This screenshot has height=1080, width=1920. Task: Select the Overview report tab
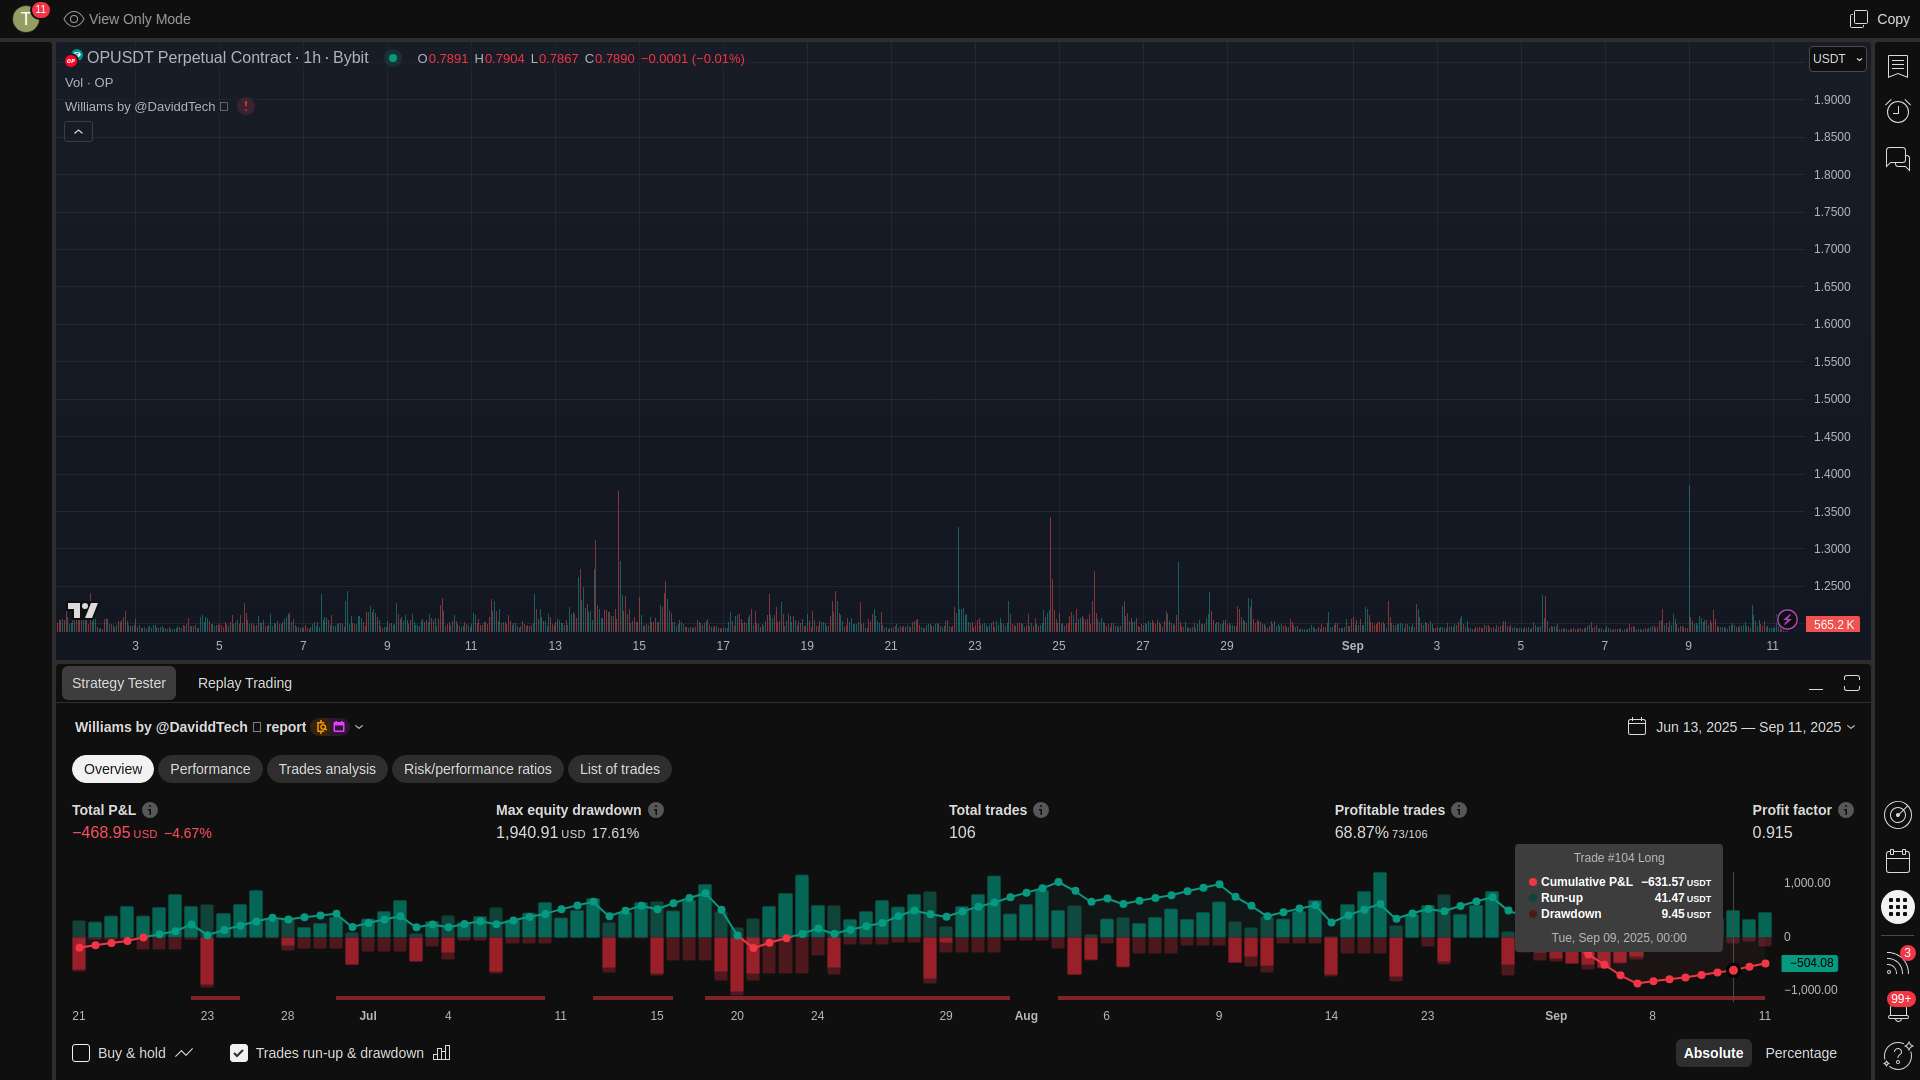pyautogui.click(x=113, y=769)
